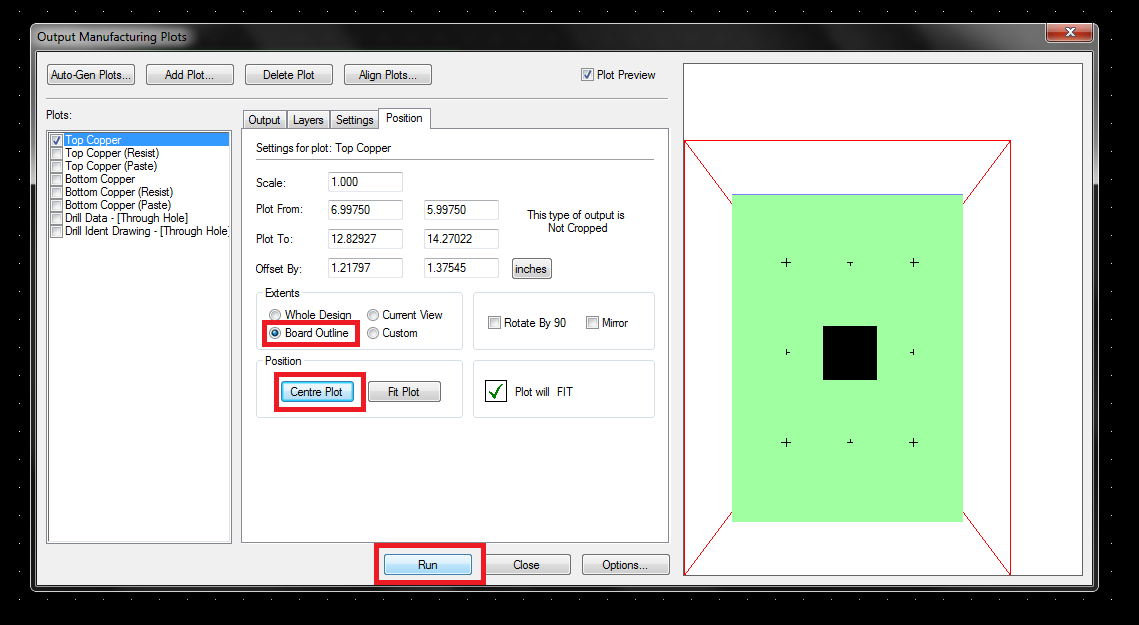Screen dimensions: 1139x625
Task: Check the Bottom Copper plot checkbox
Action: (x=56, y=178)
